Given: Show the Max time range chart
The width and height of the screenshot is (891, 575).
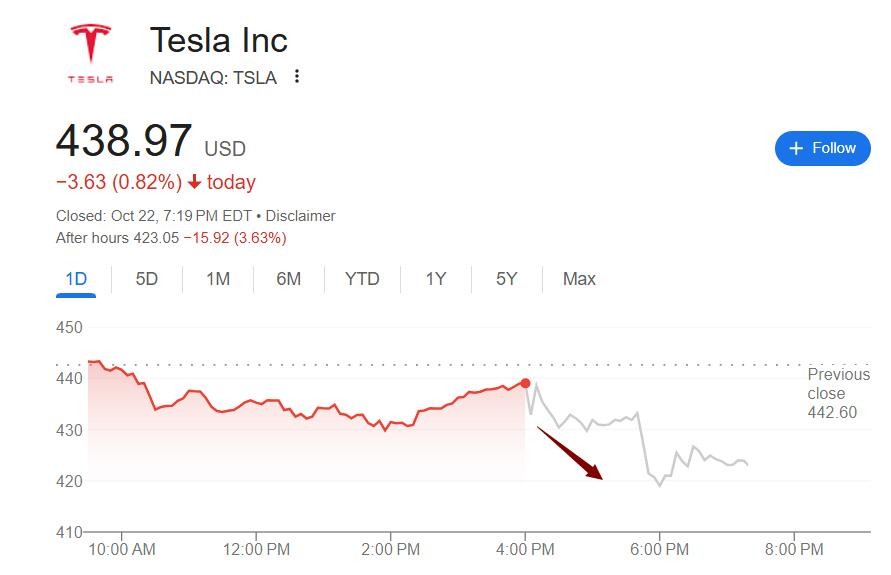Looking at the screenshot, I should (579, 279).
